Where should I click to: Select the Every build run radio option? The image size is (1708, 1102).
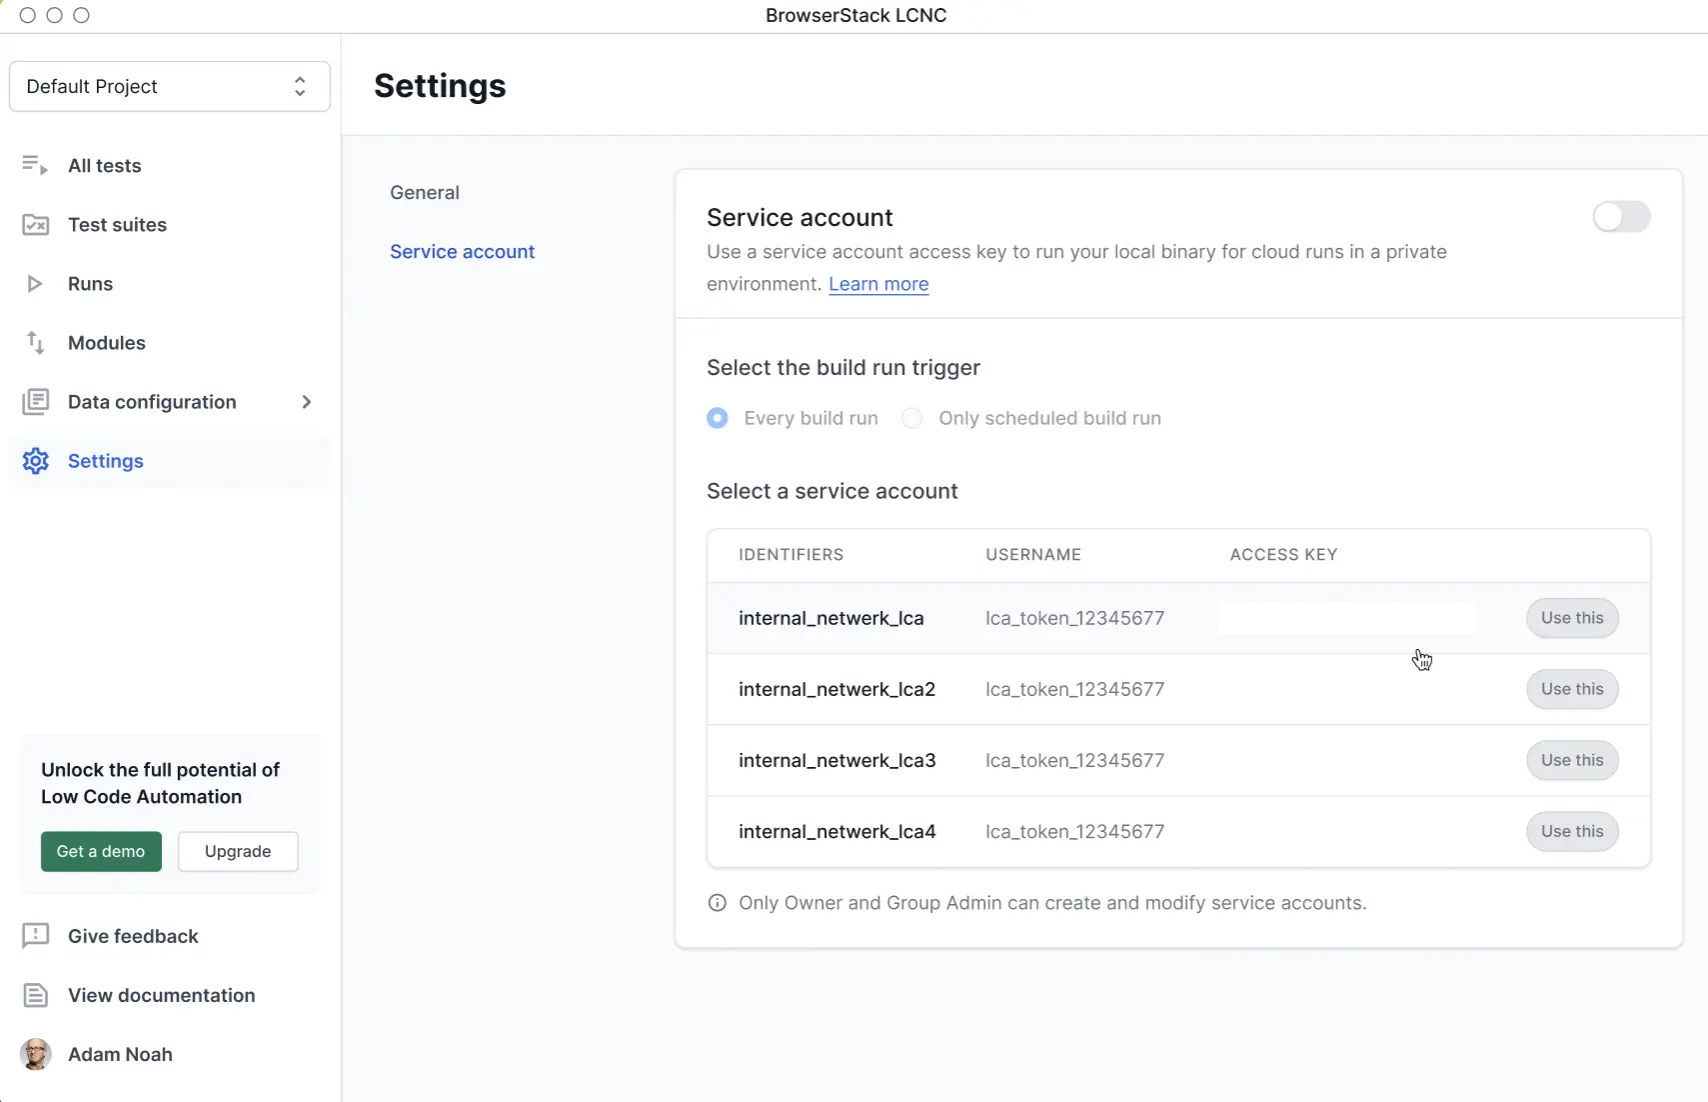pyautogui.click(x=717, y=418)
